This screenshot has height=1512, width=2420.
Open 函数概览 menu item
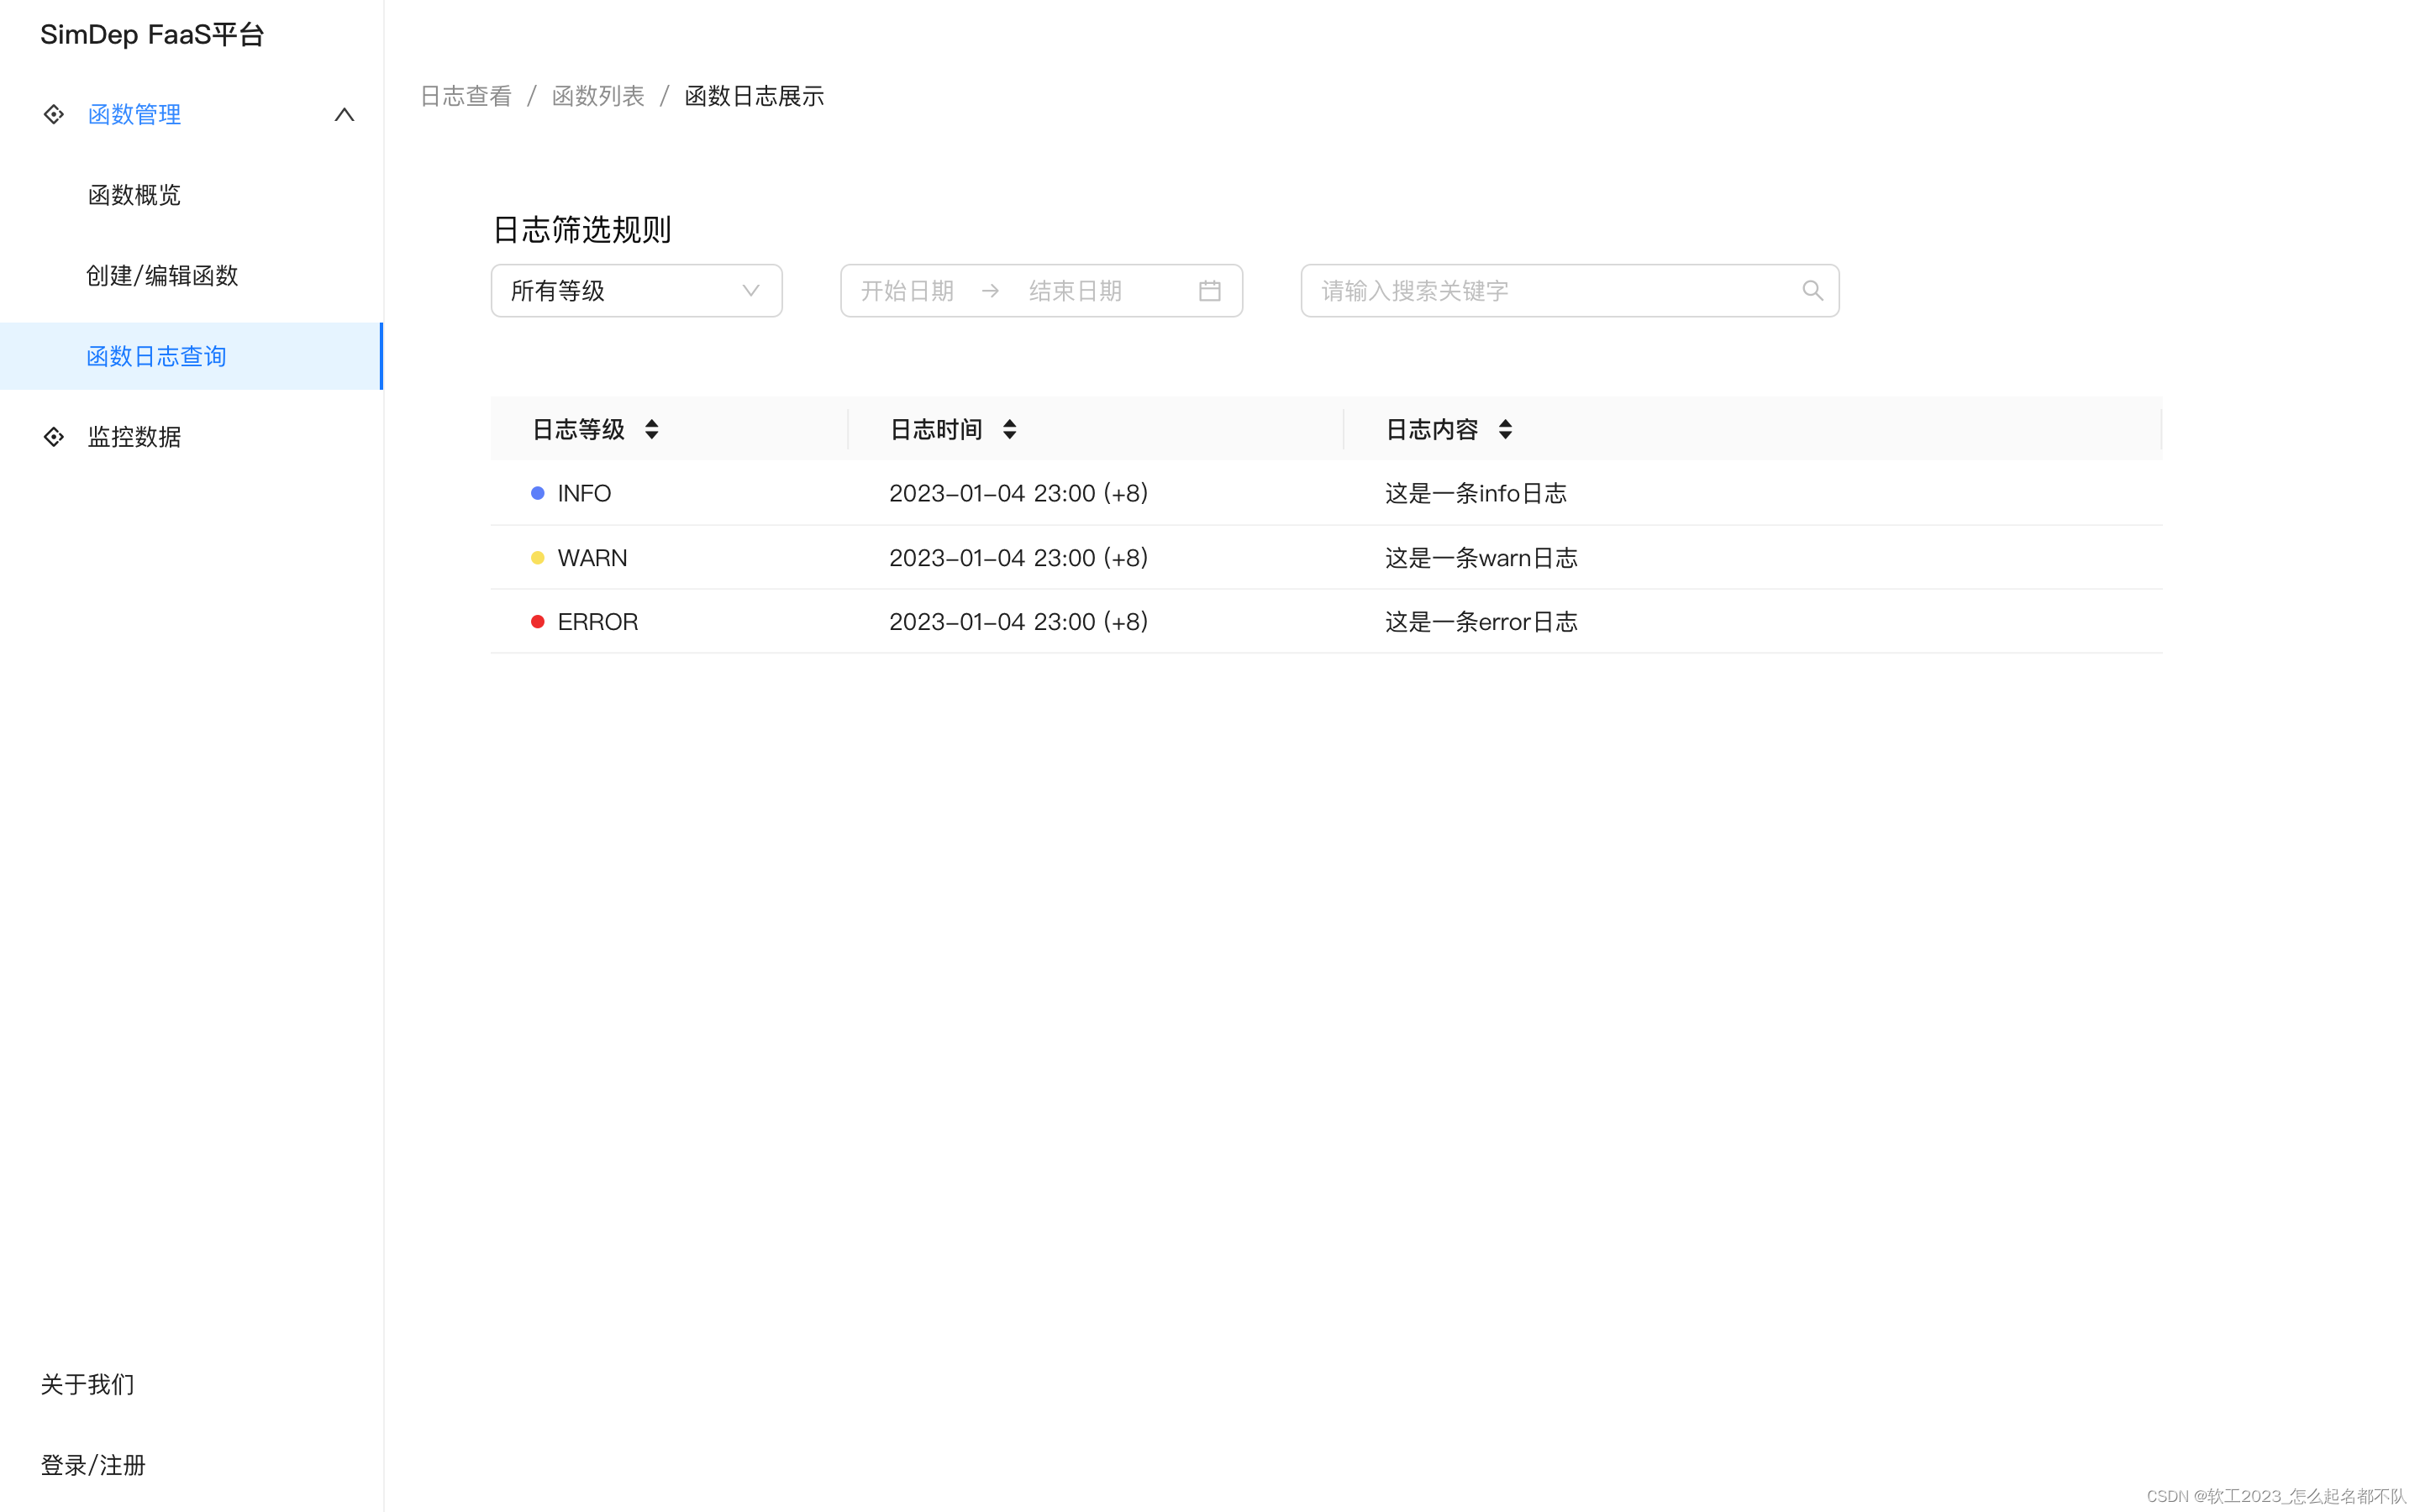134,195
